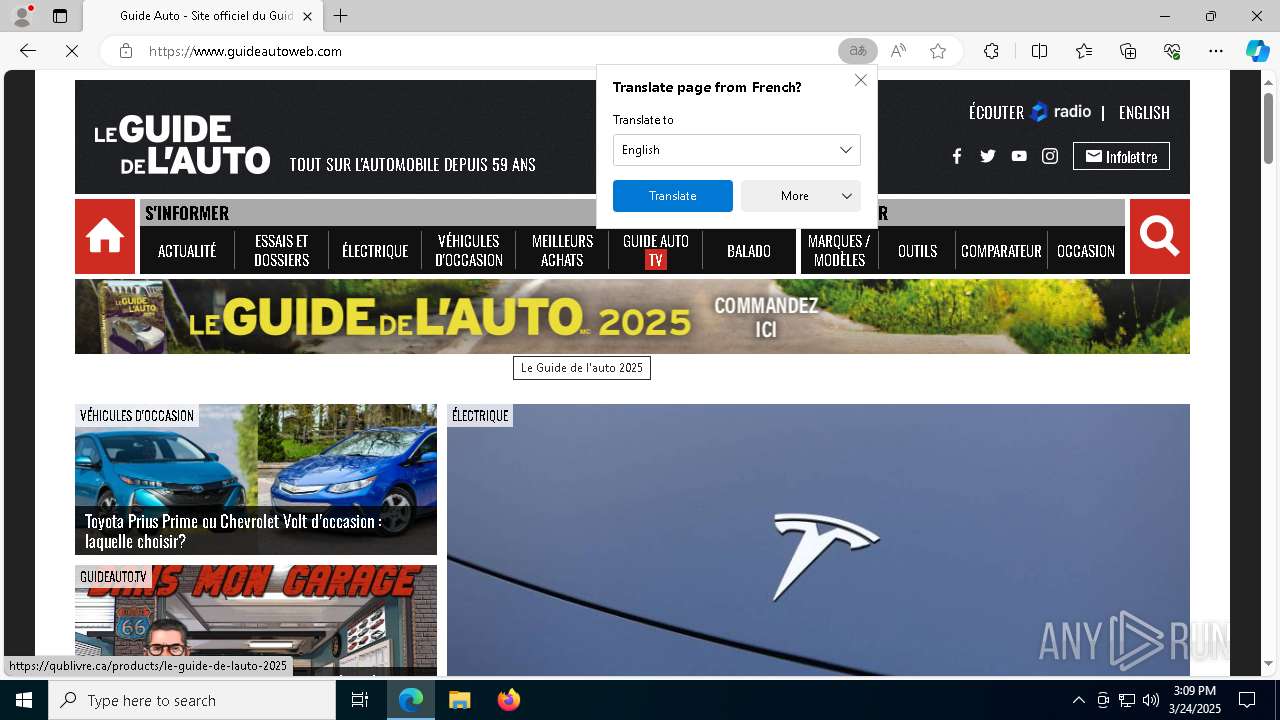Viewport: 1280px width, 720px height.
Task: Open the browser profile avatar
Action: click(22, 16)
